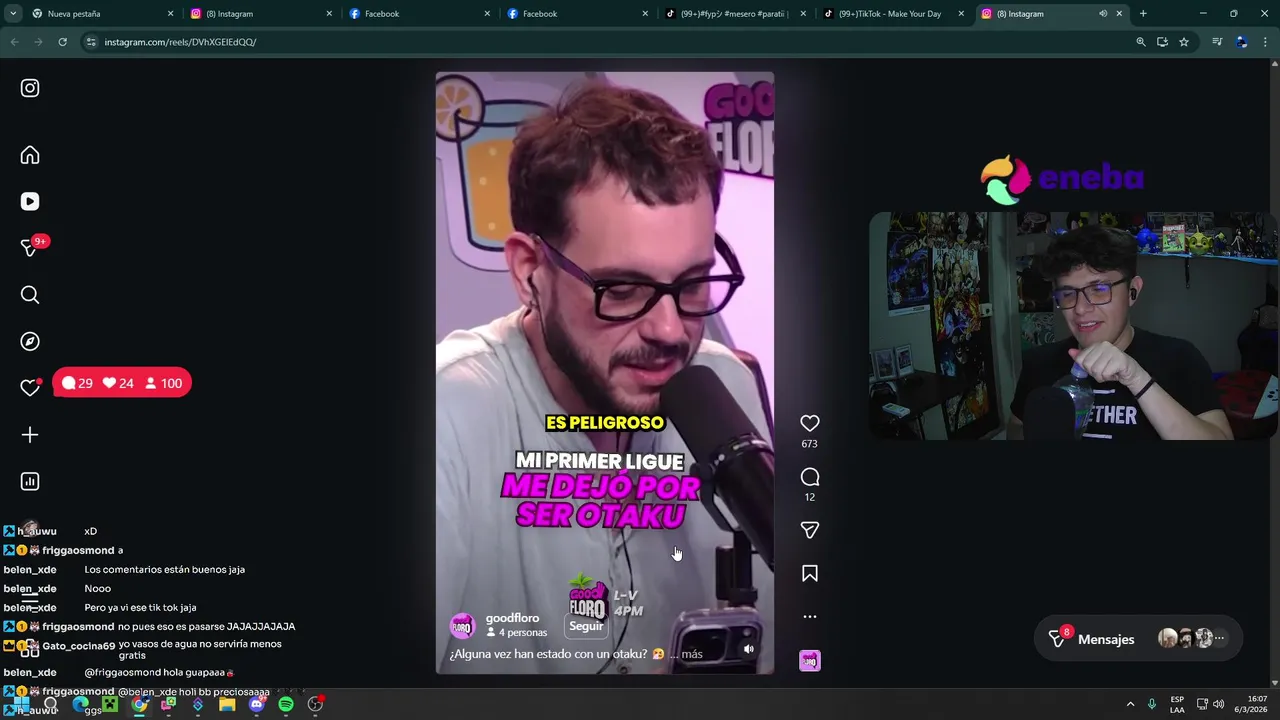Screen dimensions: 1280x720
Task: Click comment count '12'
Action: coord(810,497)
